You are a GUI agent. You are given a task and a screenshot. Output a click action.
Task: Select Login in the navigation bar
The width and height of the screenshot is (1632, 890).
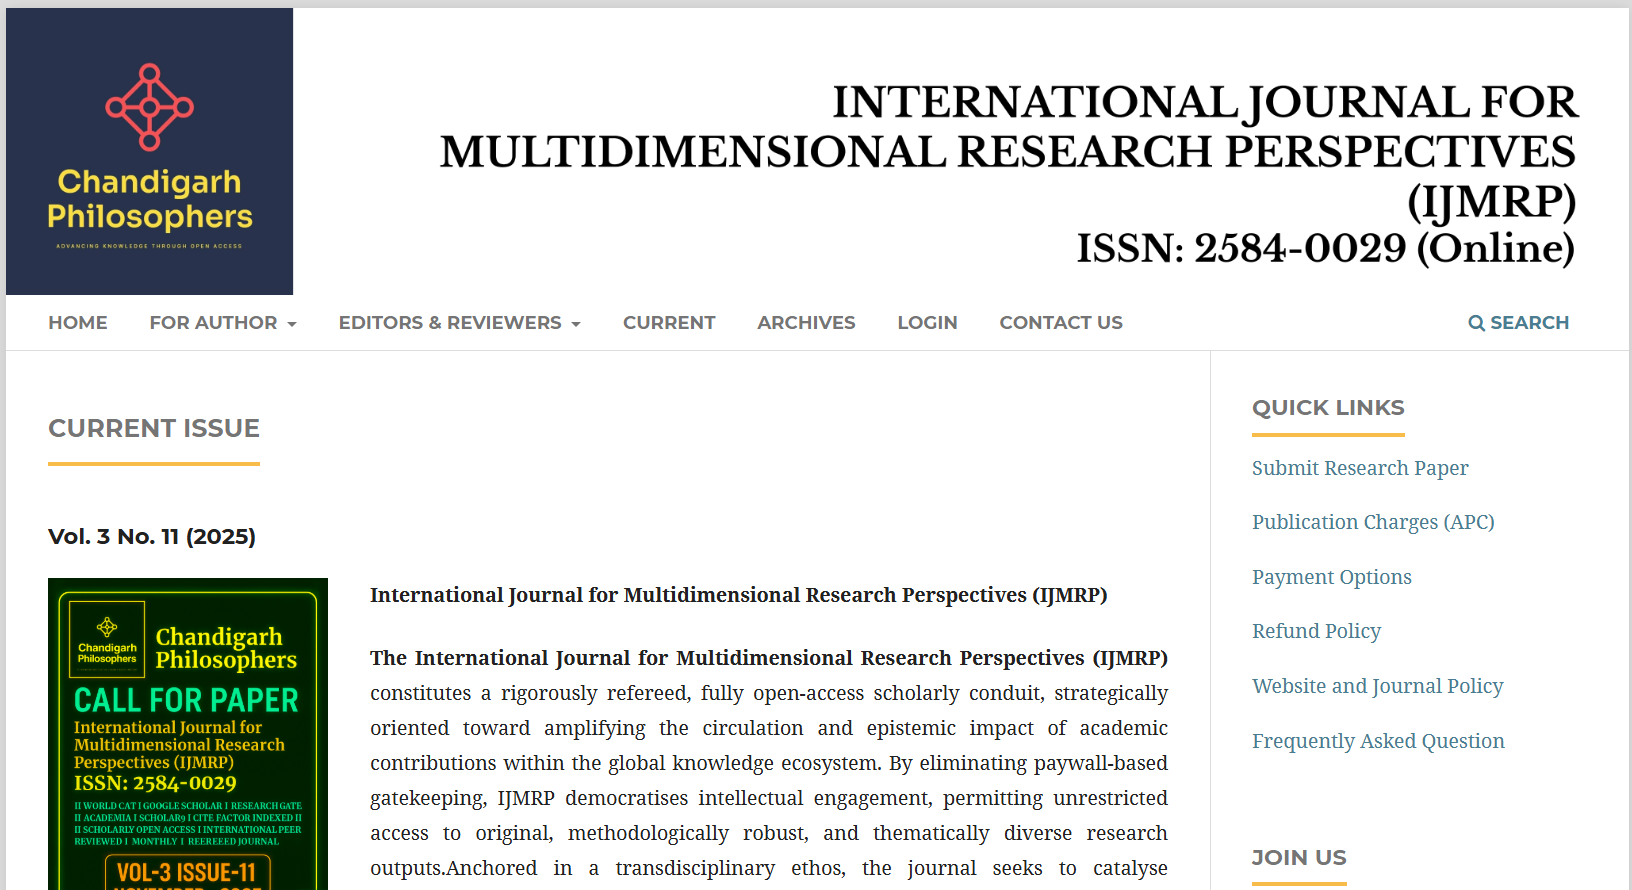(927, 323)
